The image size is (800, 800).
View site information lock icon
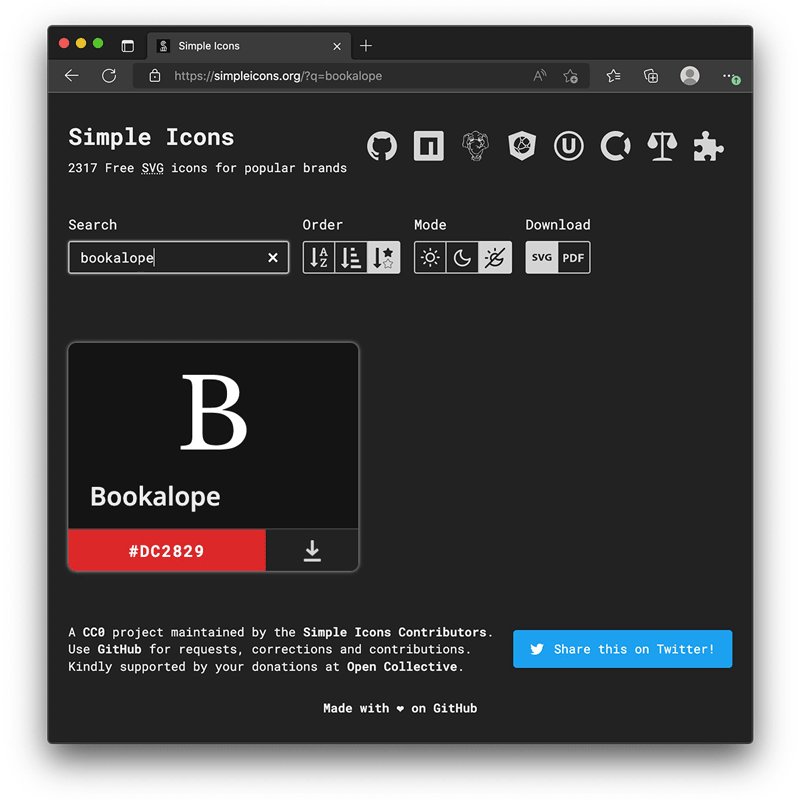tap(155, 76)
